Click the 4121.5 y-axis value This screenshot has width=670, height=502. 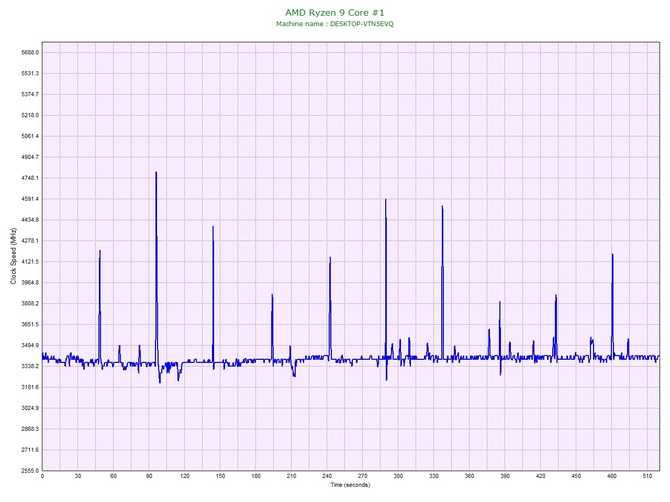point(30,262)
